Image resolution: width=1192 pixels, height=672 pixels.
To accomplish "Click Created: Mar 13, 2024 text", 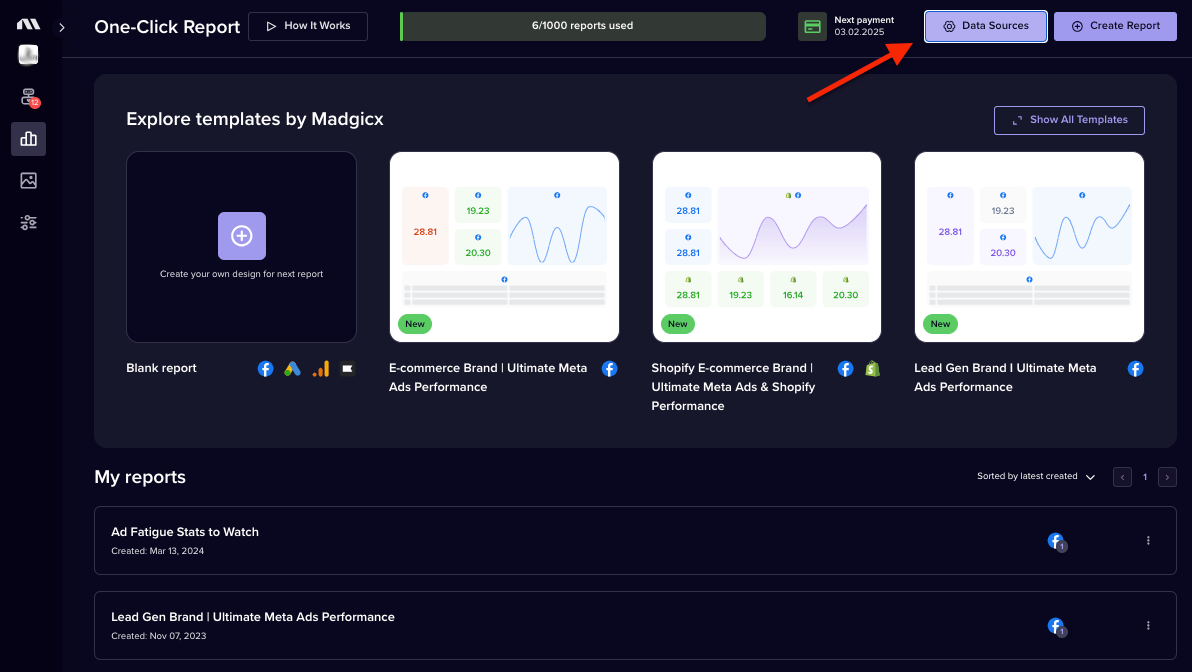I will coord(157,551).
